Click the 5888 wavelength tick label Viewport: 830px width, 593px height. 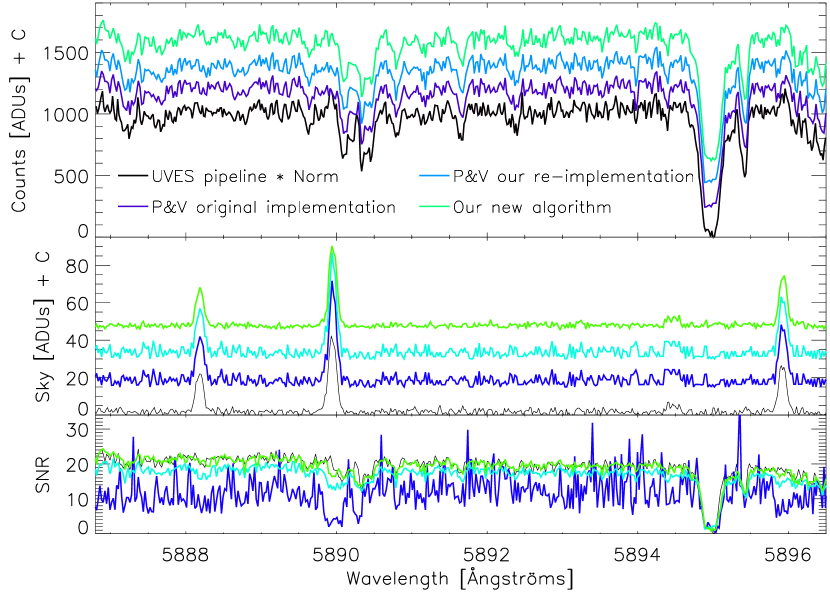click(185, 554)
